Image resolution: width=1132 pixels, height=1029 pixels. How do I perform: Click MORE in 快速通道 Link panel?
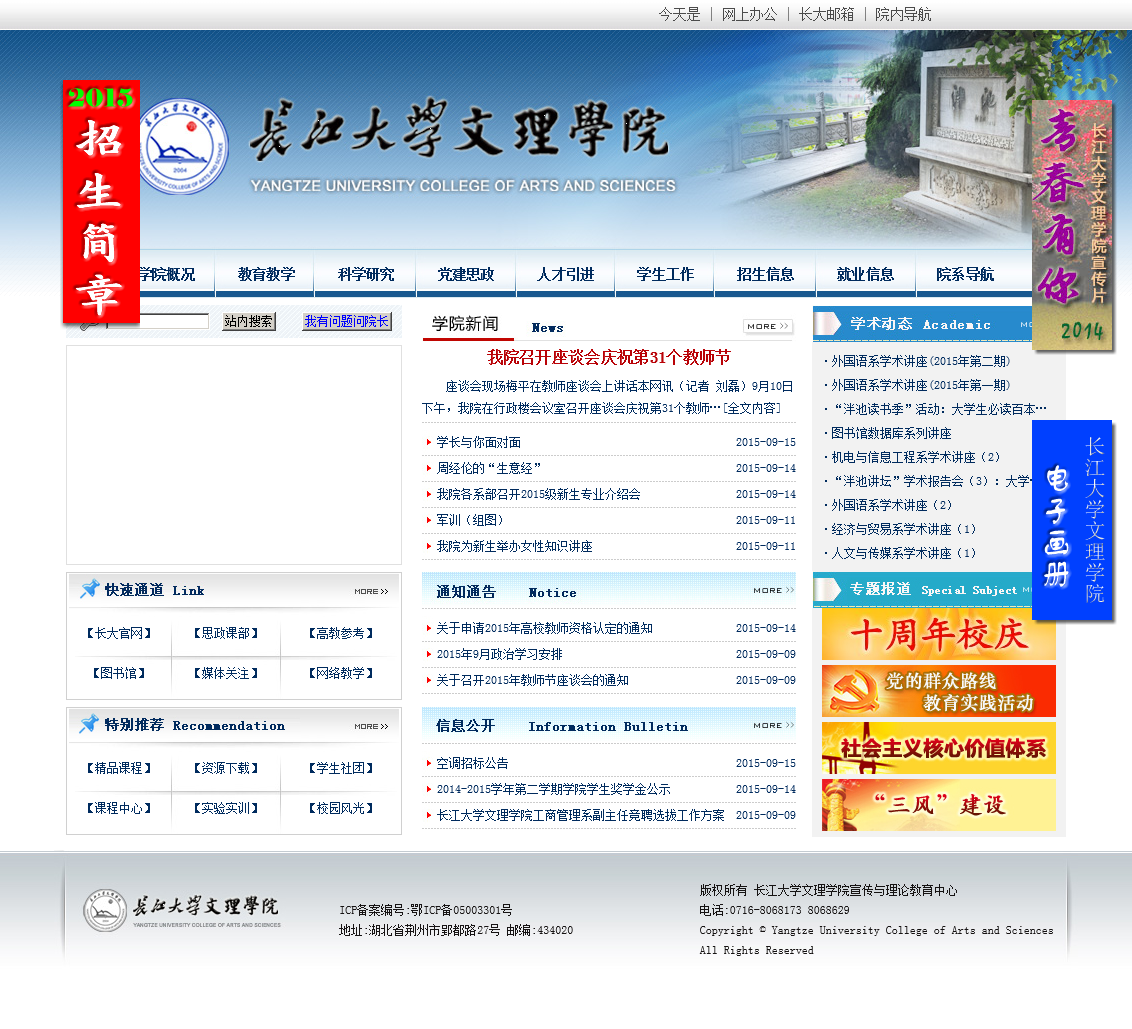click(371, 591)
